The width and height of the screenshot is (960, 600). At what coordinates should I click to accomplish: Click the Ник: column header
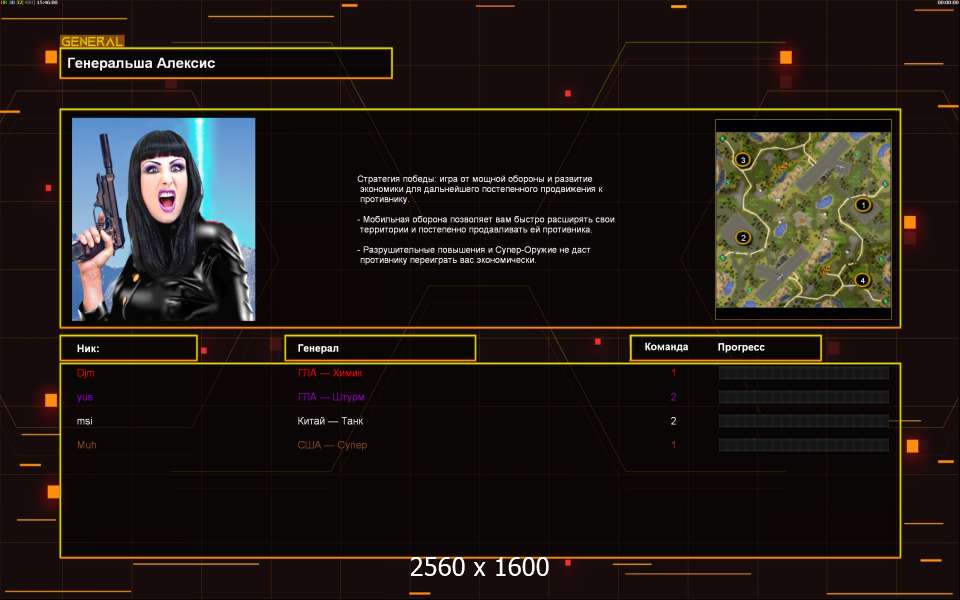(128, 348)
